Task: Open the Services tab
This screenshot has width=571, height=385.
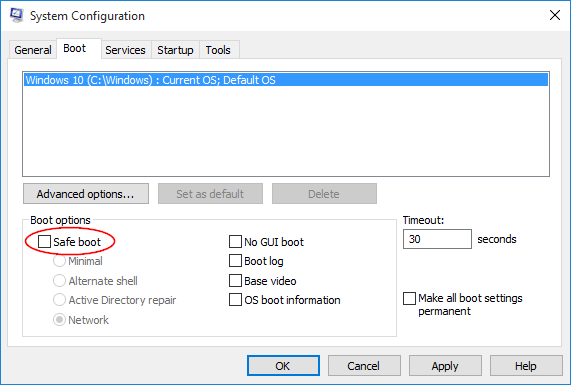Action: pos(125,50)
